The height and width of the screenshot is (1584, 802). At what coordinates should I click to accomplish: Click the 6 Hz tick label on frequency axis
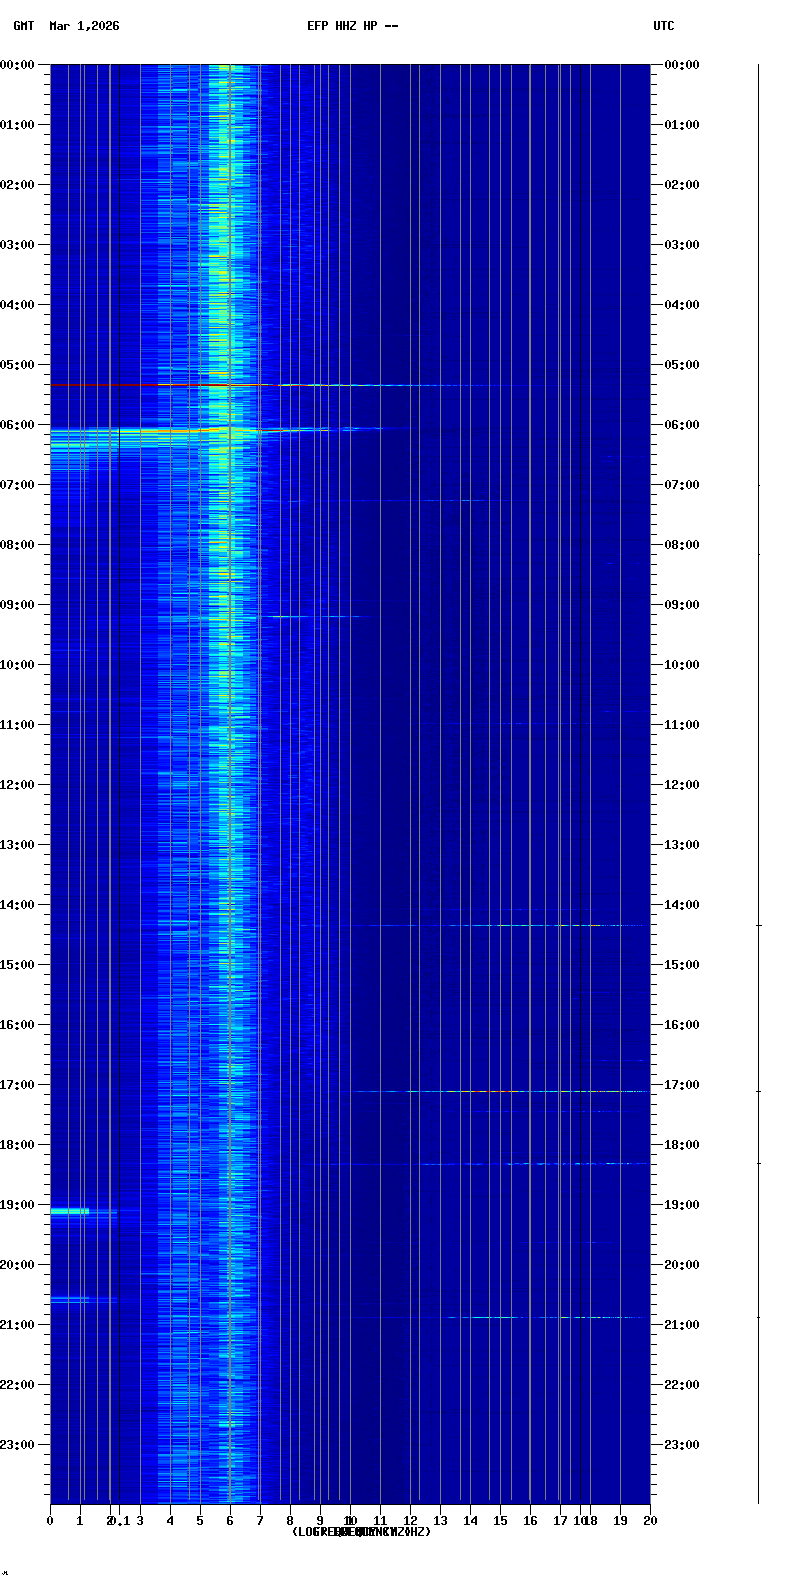click(x=230, y=1521)
